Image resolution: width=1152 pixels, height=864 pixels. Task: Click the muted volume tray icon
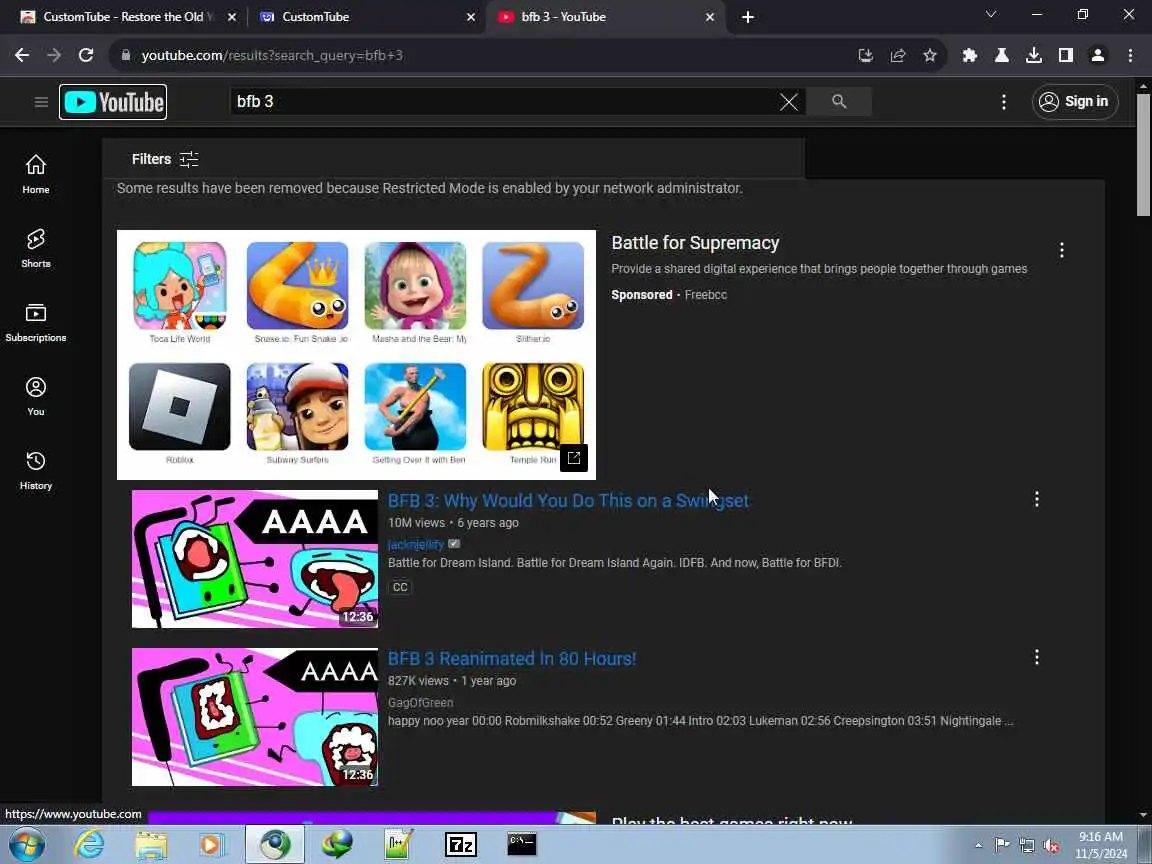pos(1051,846)
